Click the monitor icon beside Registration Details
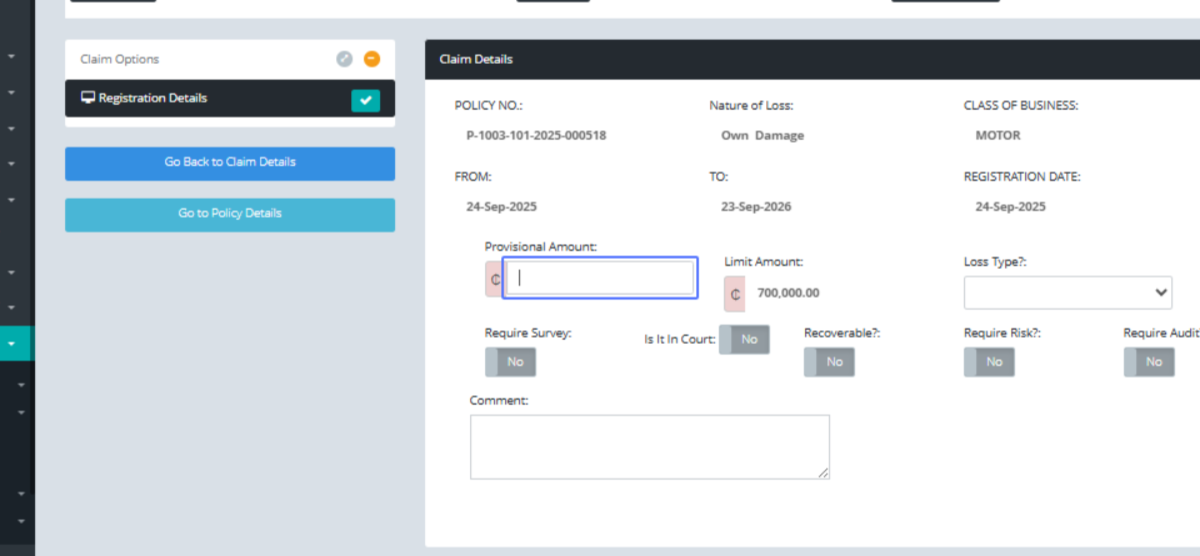The image size is (1200, 556). [88, 98]
